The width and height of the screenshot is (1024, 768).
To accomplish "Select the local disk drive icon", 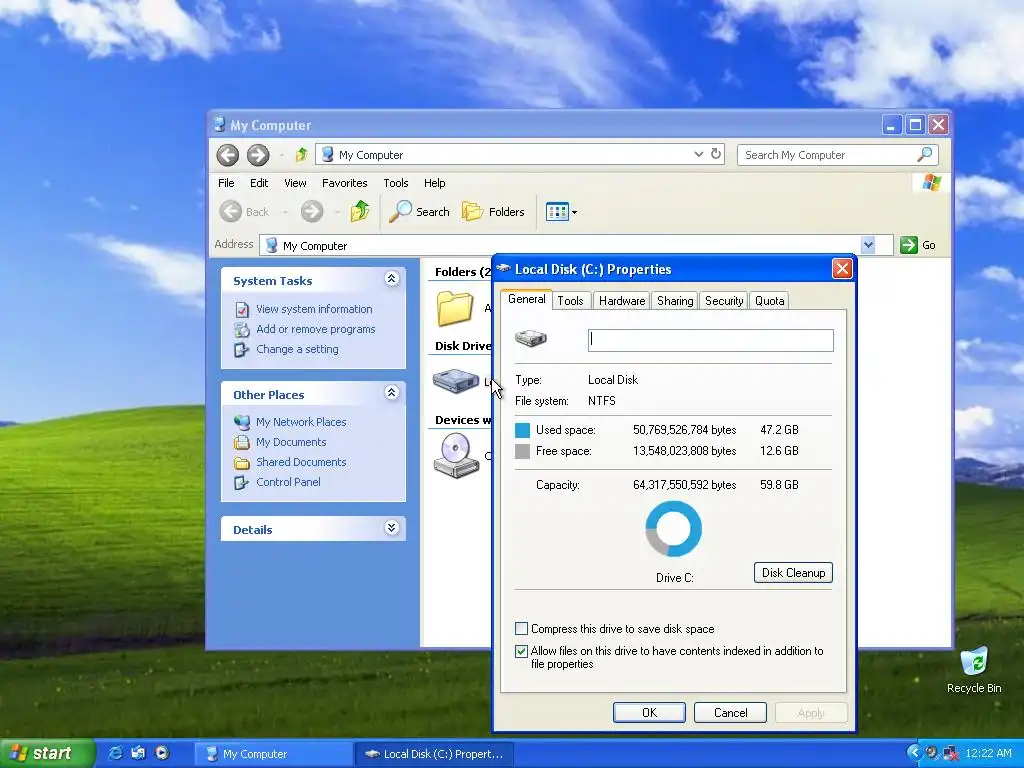I will coord(456,381).
